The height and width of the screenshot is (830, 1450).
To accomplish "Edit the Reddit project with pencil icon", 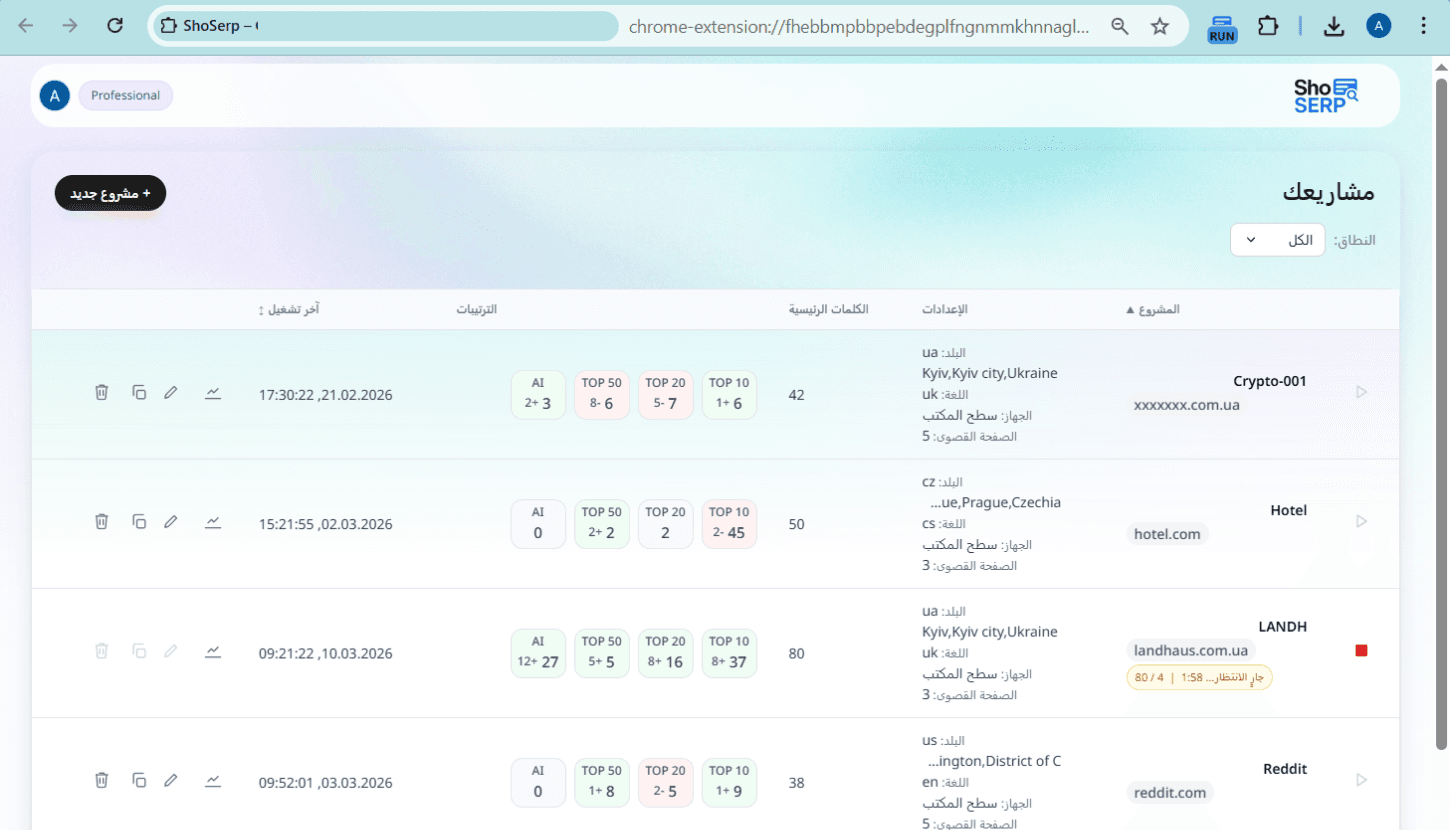I will tap(171, 780).
